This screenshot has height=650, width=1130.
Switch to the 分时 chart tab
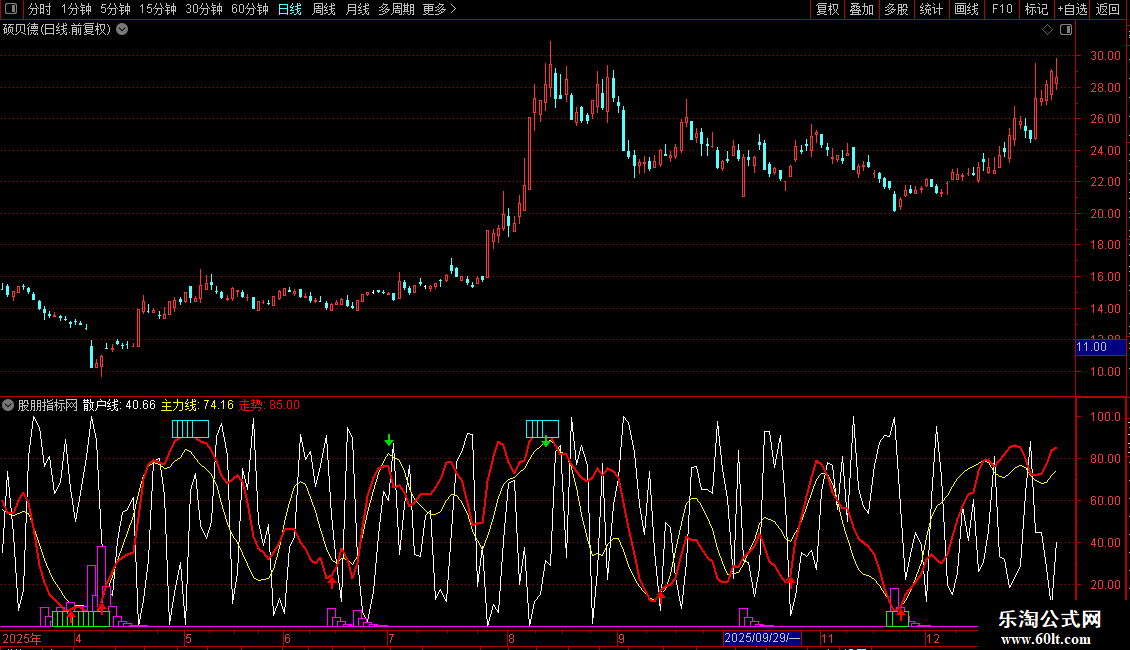pos(40,9)
